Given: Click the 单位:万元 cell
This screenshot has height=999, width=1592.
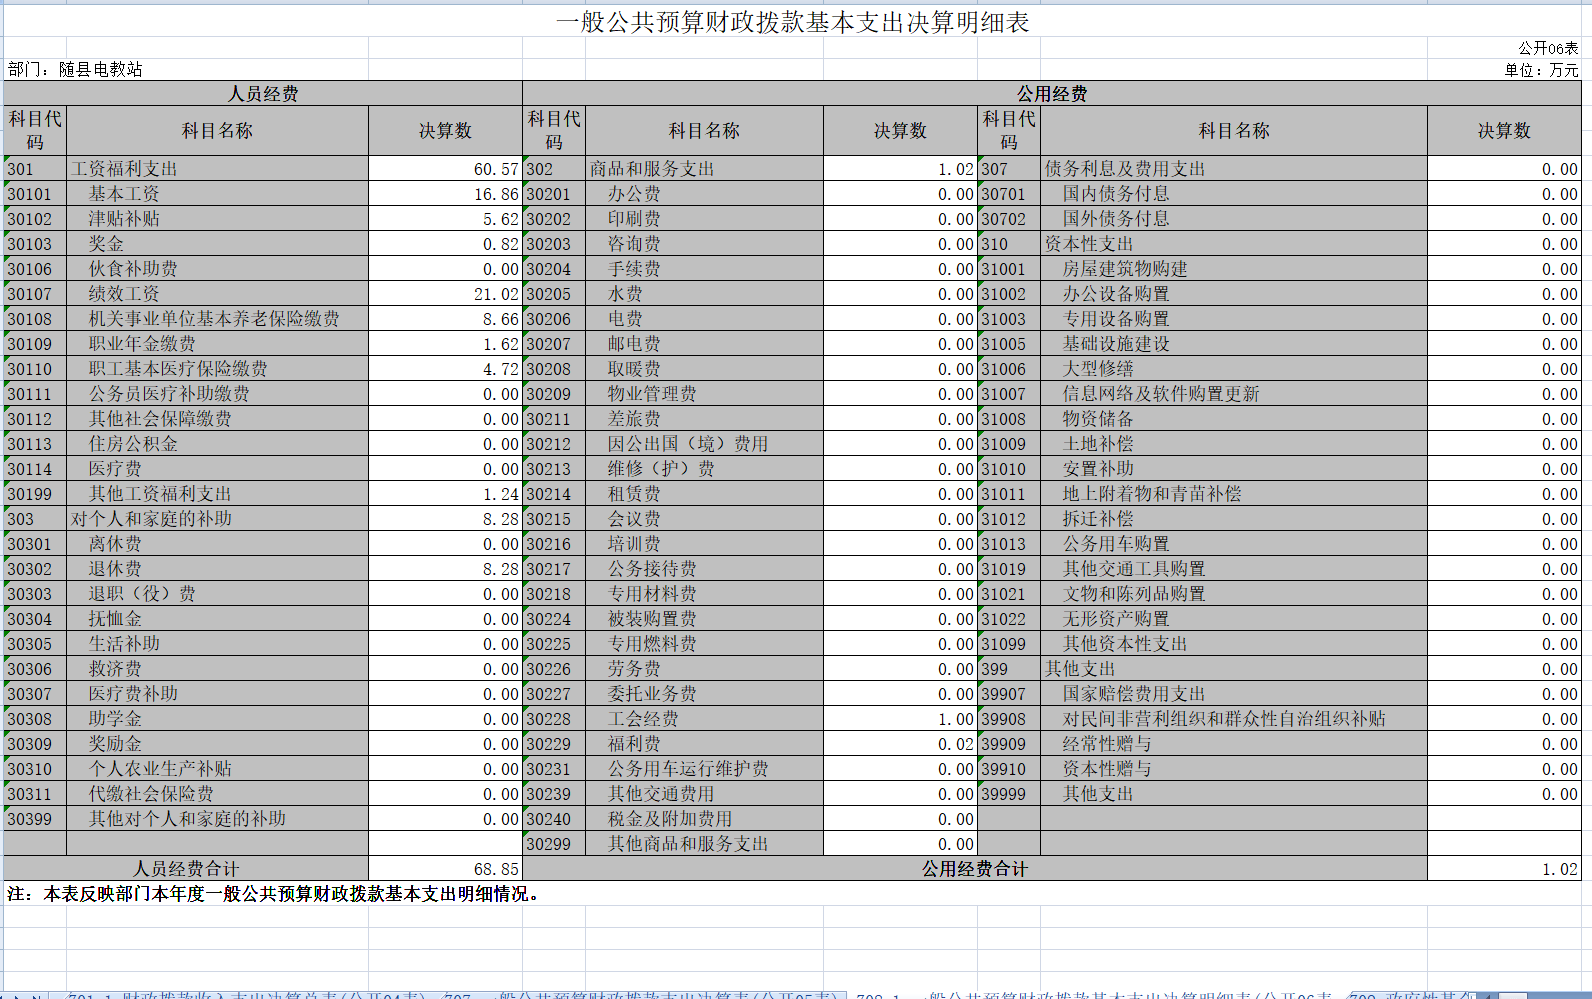Looking at the screenshot, I should [x=1541, y=70].
